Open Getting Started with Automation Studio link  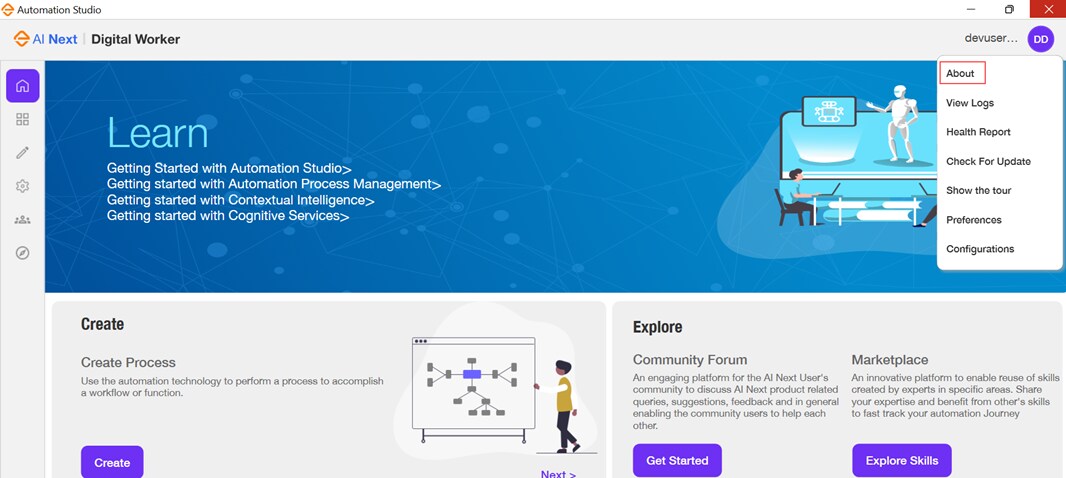tap(229, 169)
